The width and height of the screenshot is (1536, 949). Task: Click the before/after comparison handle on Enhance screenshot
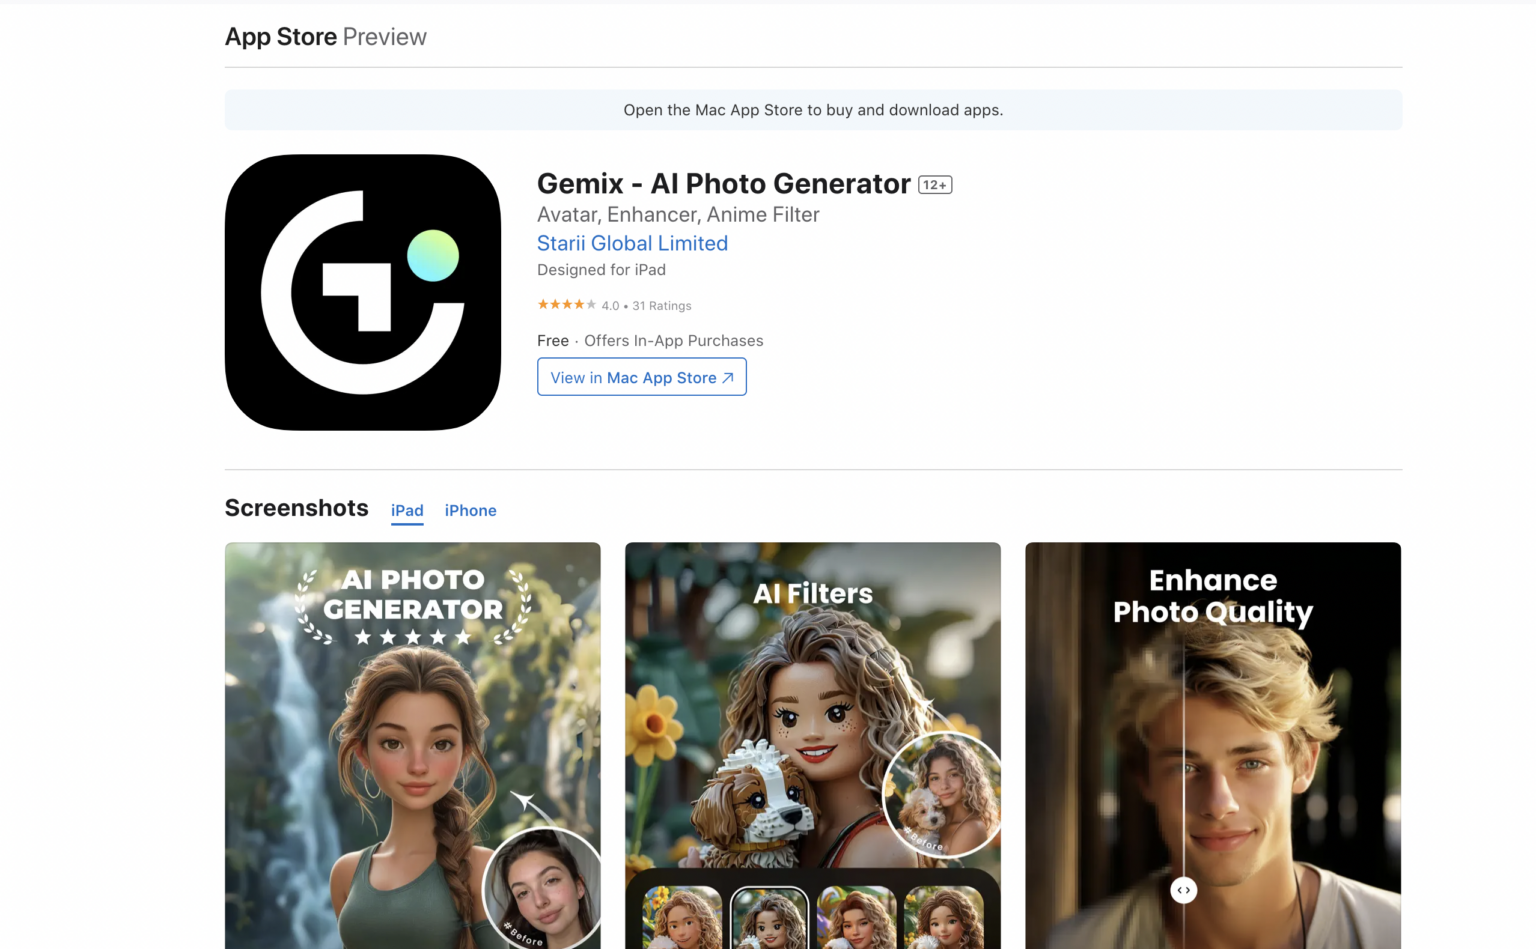point(1183,889)
